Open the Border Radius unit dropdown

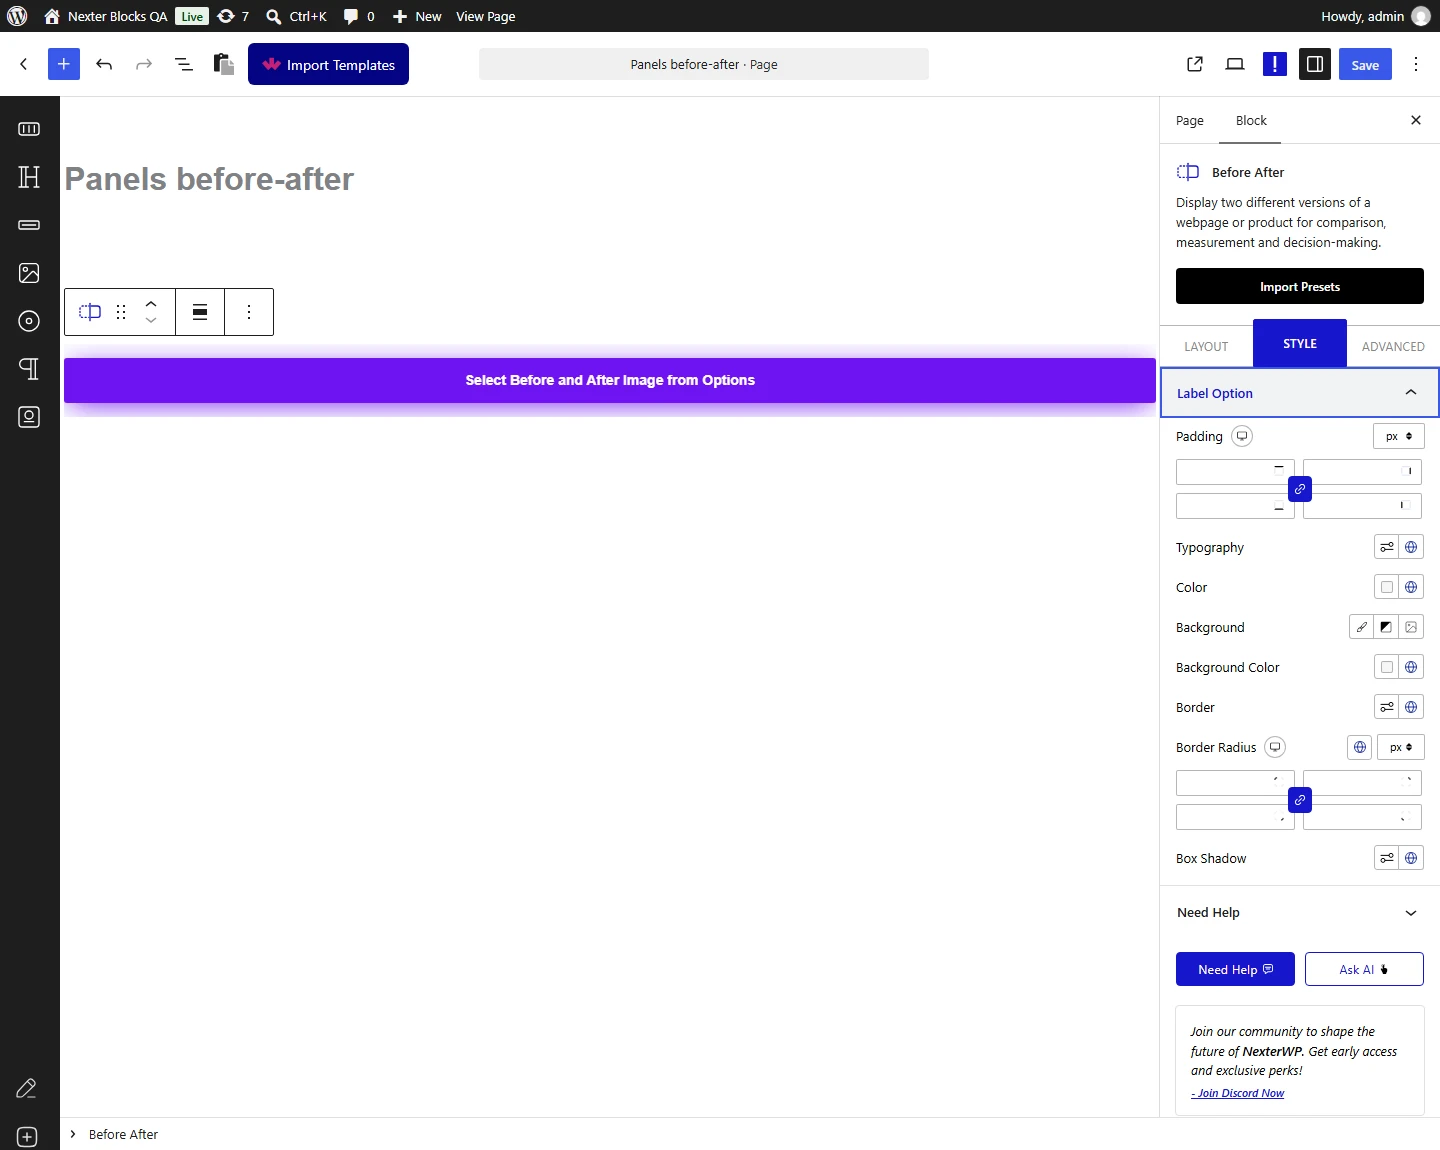click(1401, 747)
